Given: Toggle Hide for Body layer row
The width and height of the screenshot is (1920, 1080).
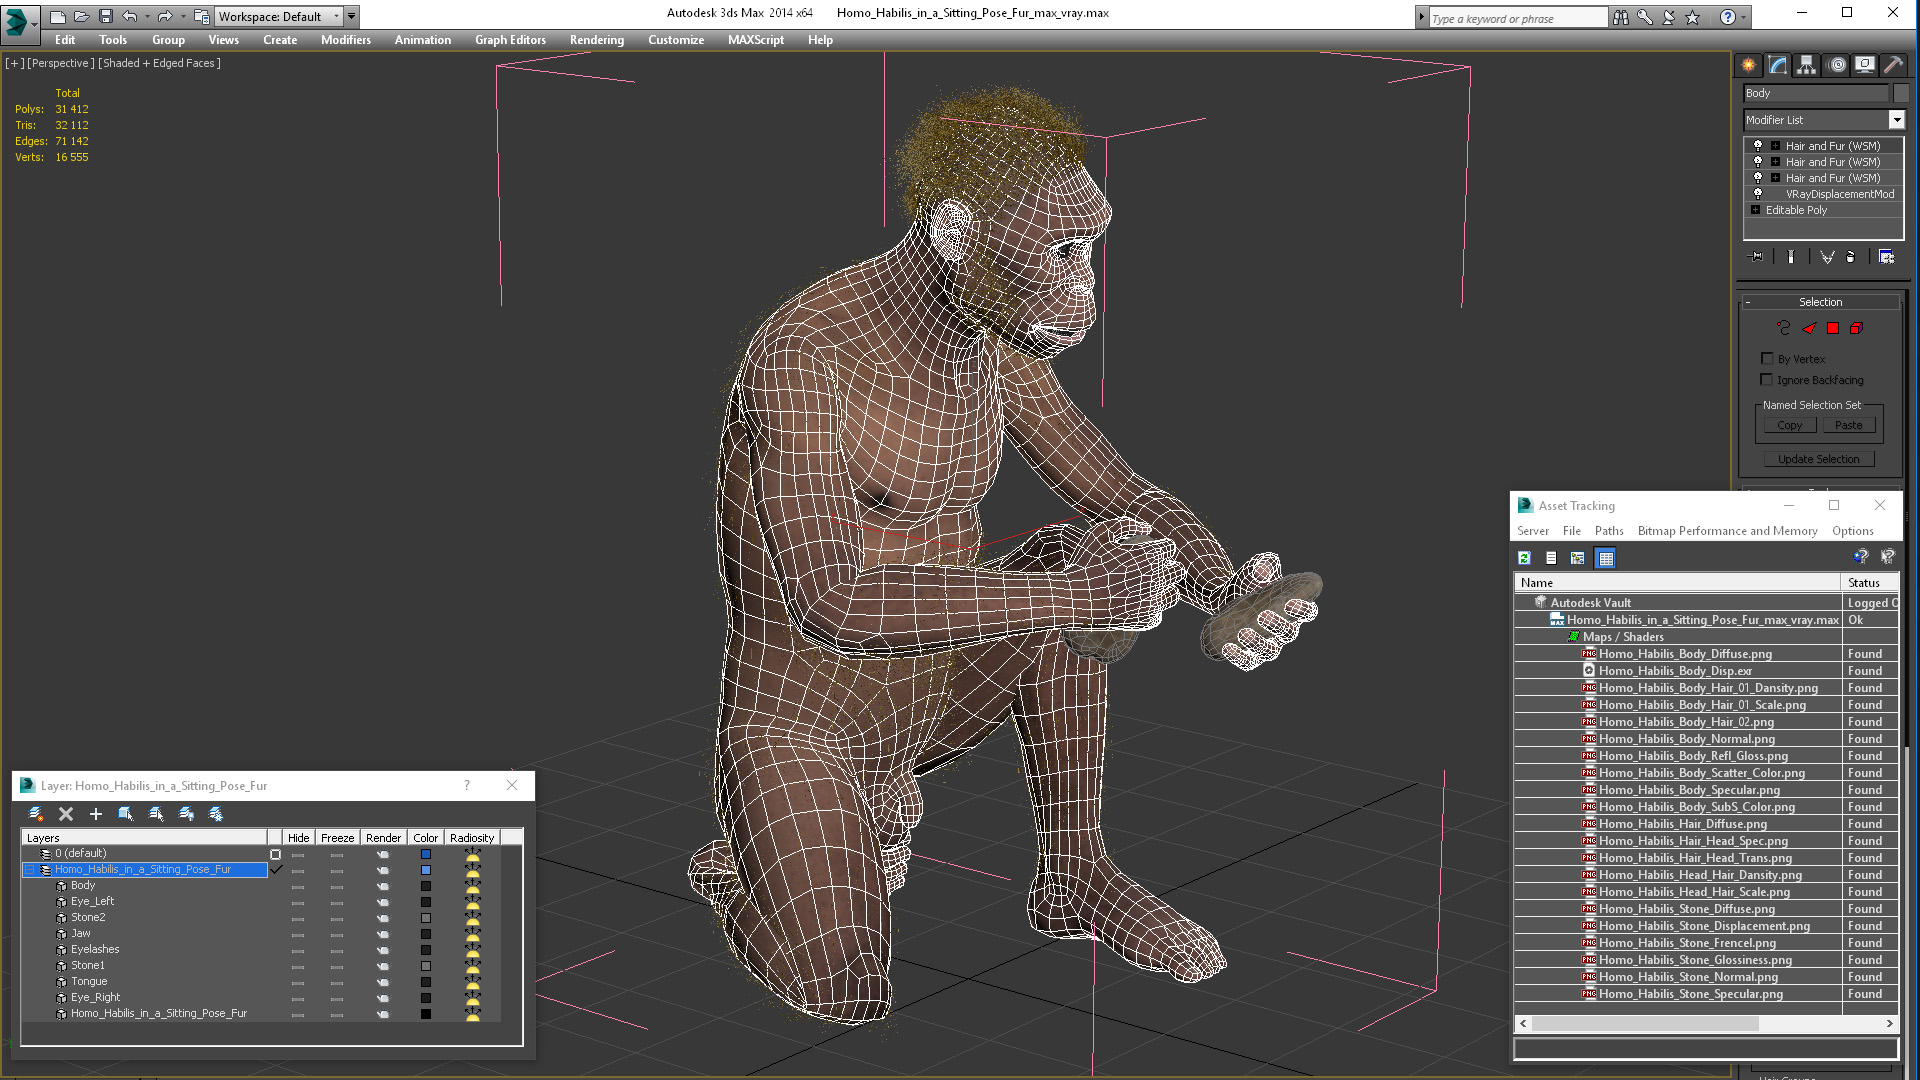Looking at the screenshot, I should click(x=298, y=886).
